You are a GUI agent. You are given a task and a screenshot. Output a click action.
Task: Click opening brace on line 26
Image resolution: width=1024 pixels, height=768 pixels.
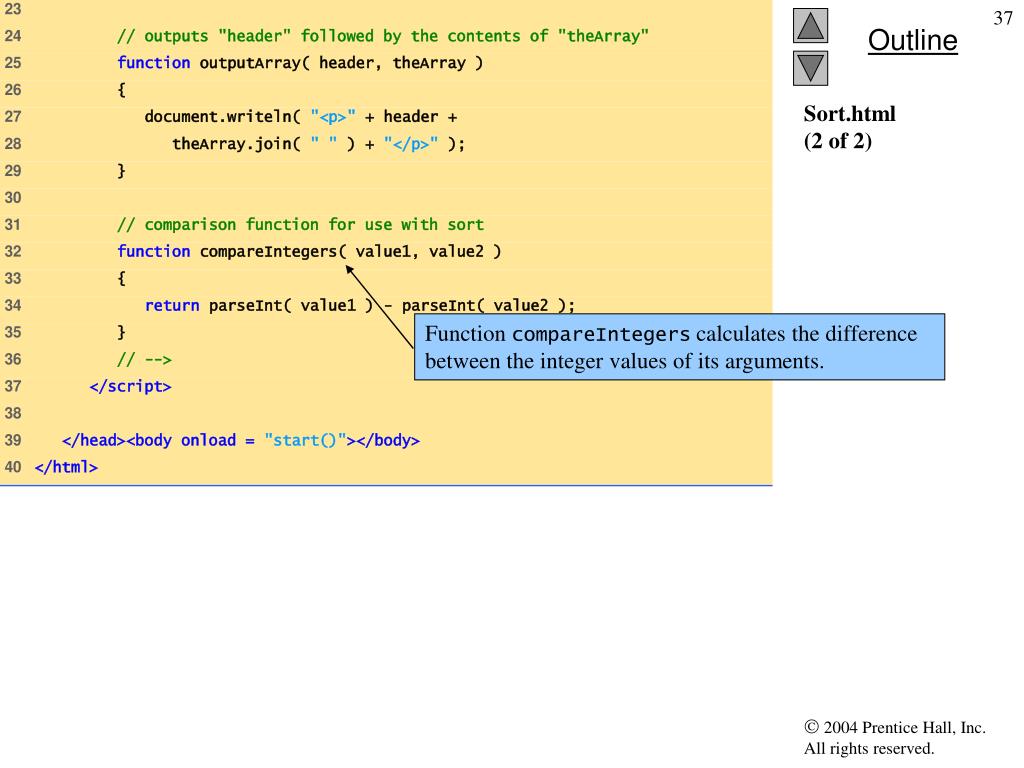coord(121,90)
